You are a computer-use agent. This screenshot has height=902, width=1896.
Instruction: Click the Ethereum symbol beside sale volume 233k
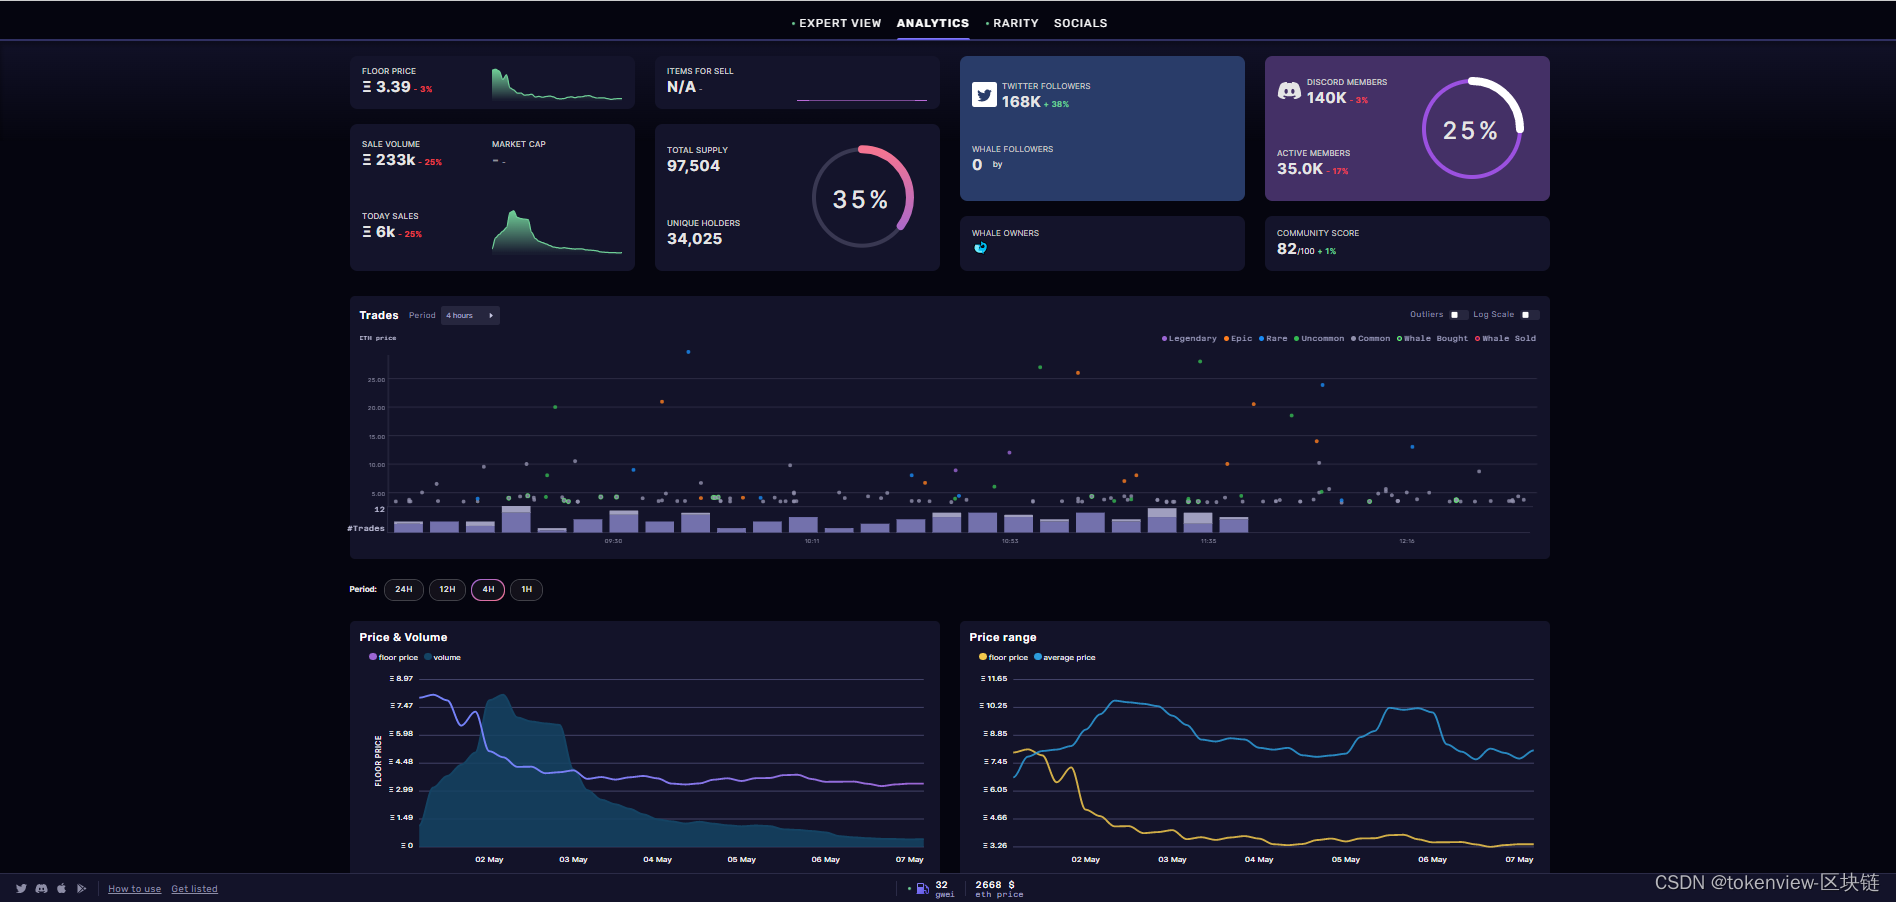(x=367, y=160)
